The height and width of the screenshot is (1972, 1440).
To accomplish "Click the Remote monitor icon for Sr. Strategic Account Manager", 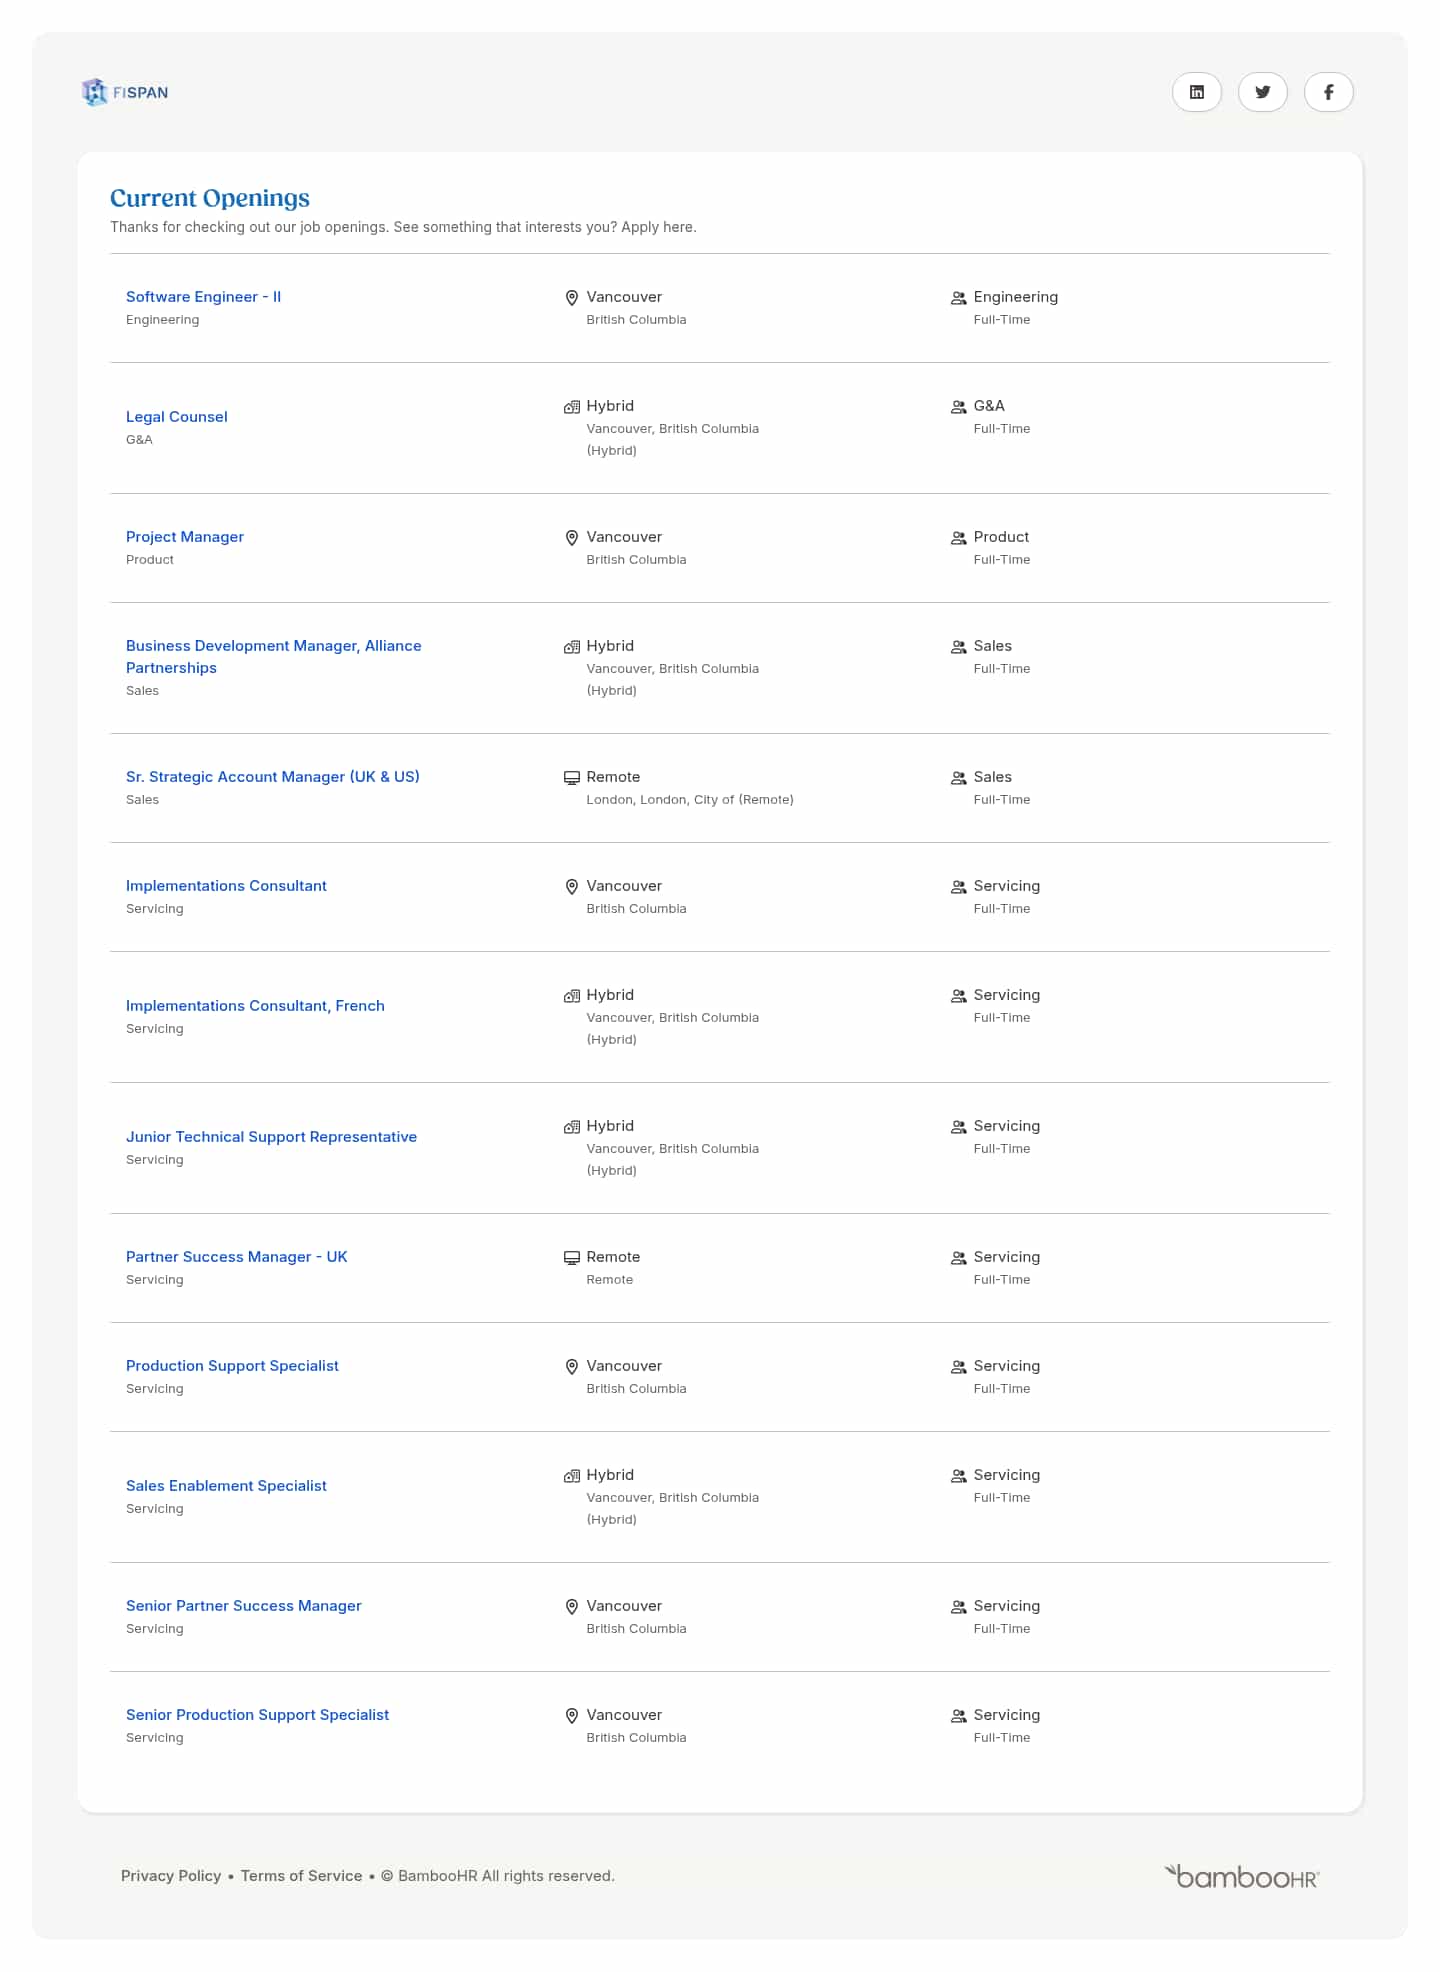I will (572, 778).
